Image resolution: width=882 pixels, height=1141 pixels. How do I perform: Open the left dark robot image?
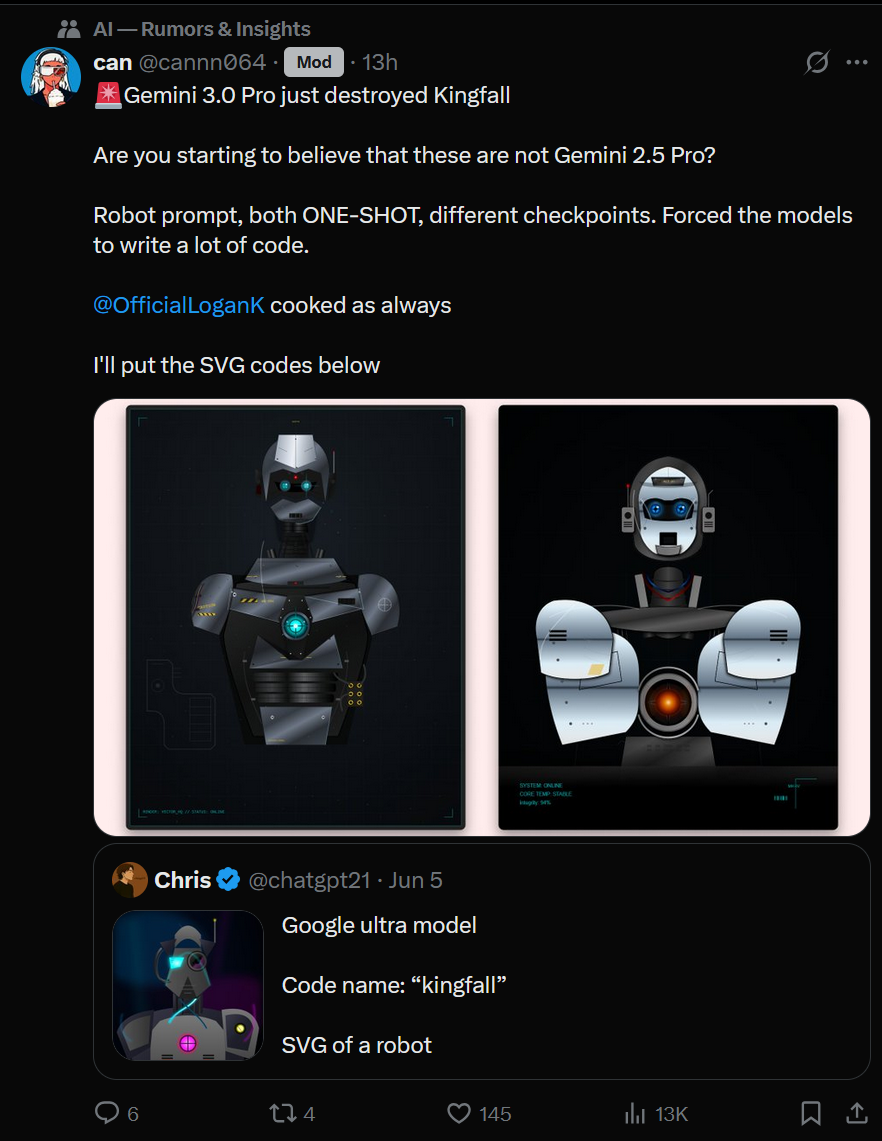point(295,617)
